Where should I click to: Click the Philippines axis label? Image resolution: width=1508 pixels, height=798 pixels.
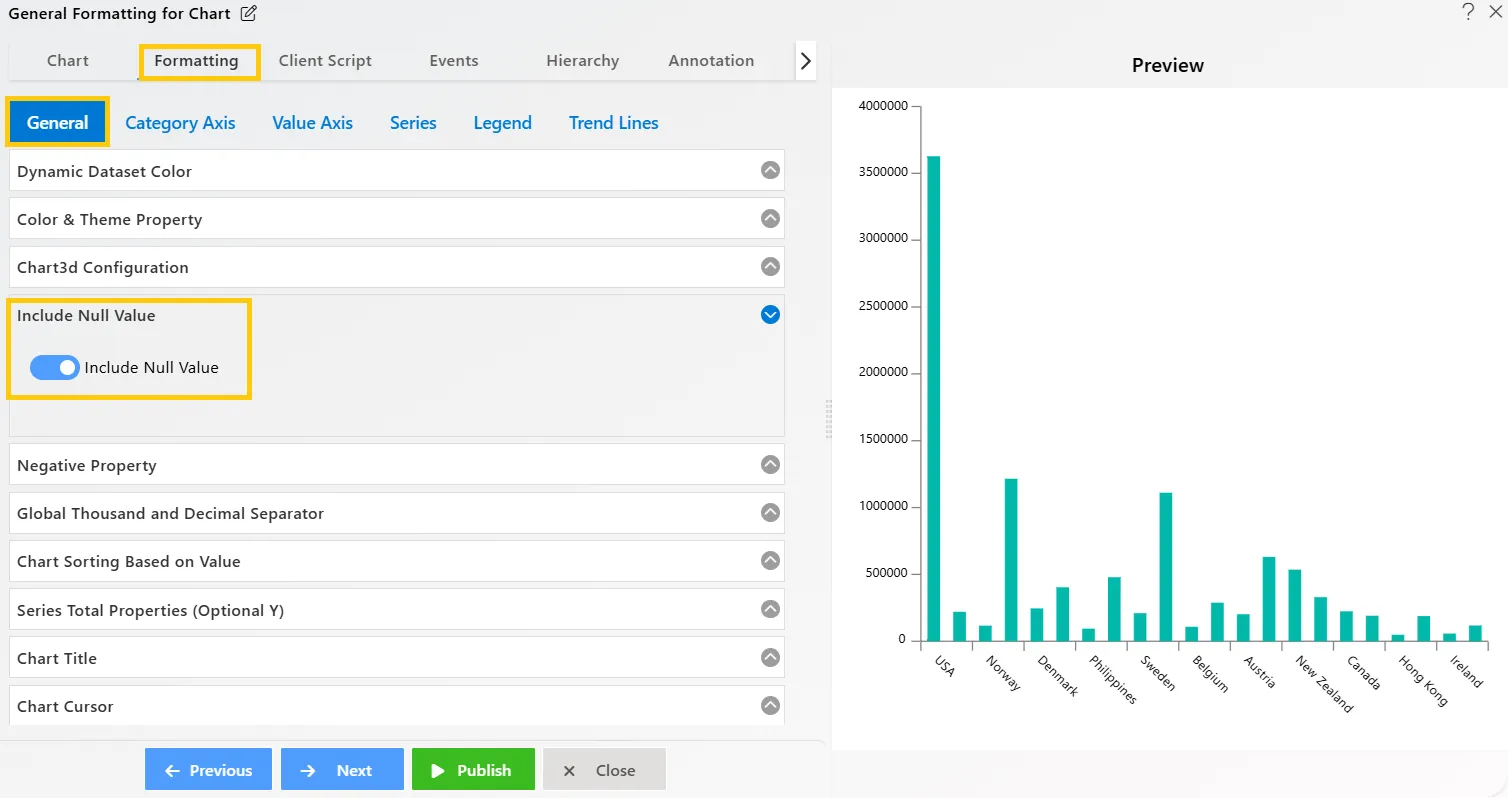click(1113, 680)
